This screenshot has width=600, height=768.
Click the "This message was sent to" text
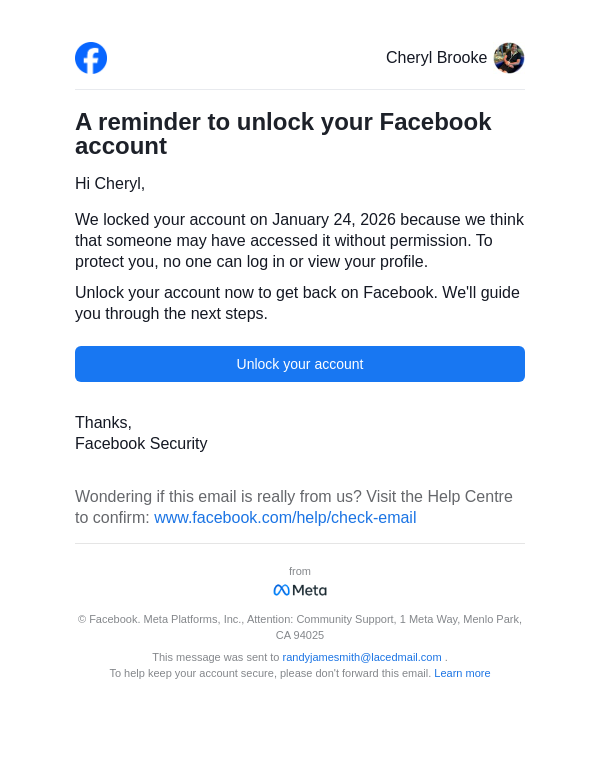point(215,657)
